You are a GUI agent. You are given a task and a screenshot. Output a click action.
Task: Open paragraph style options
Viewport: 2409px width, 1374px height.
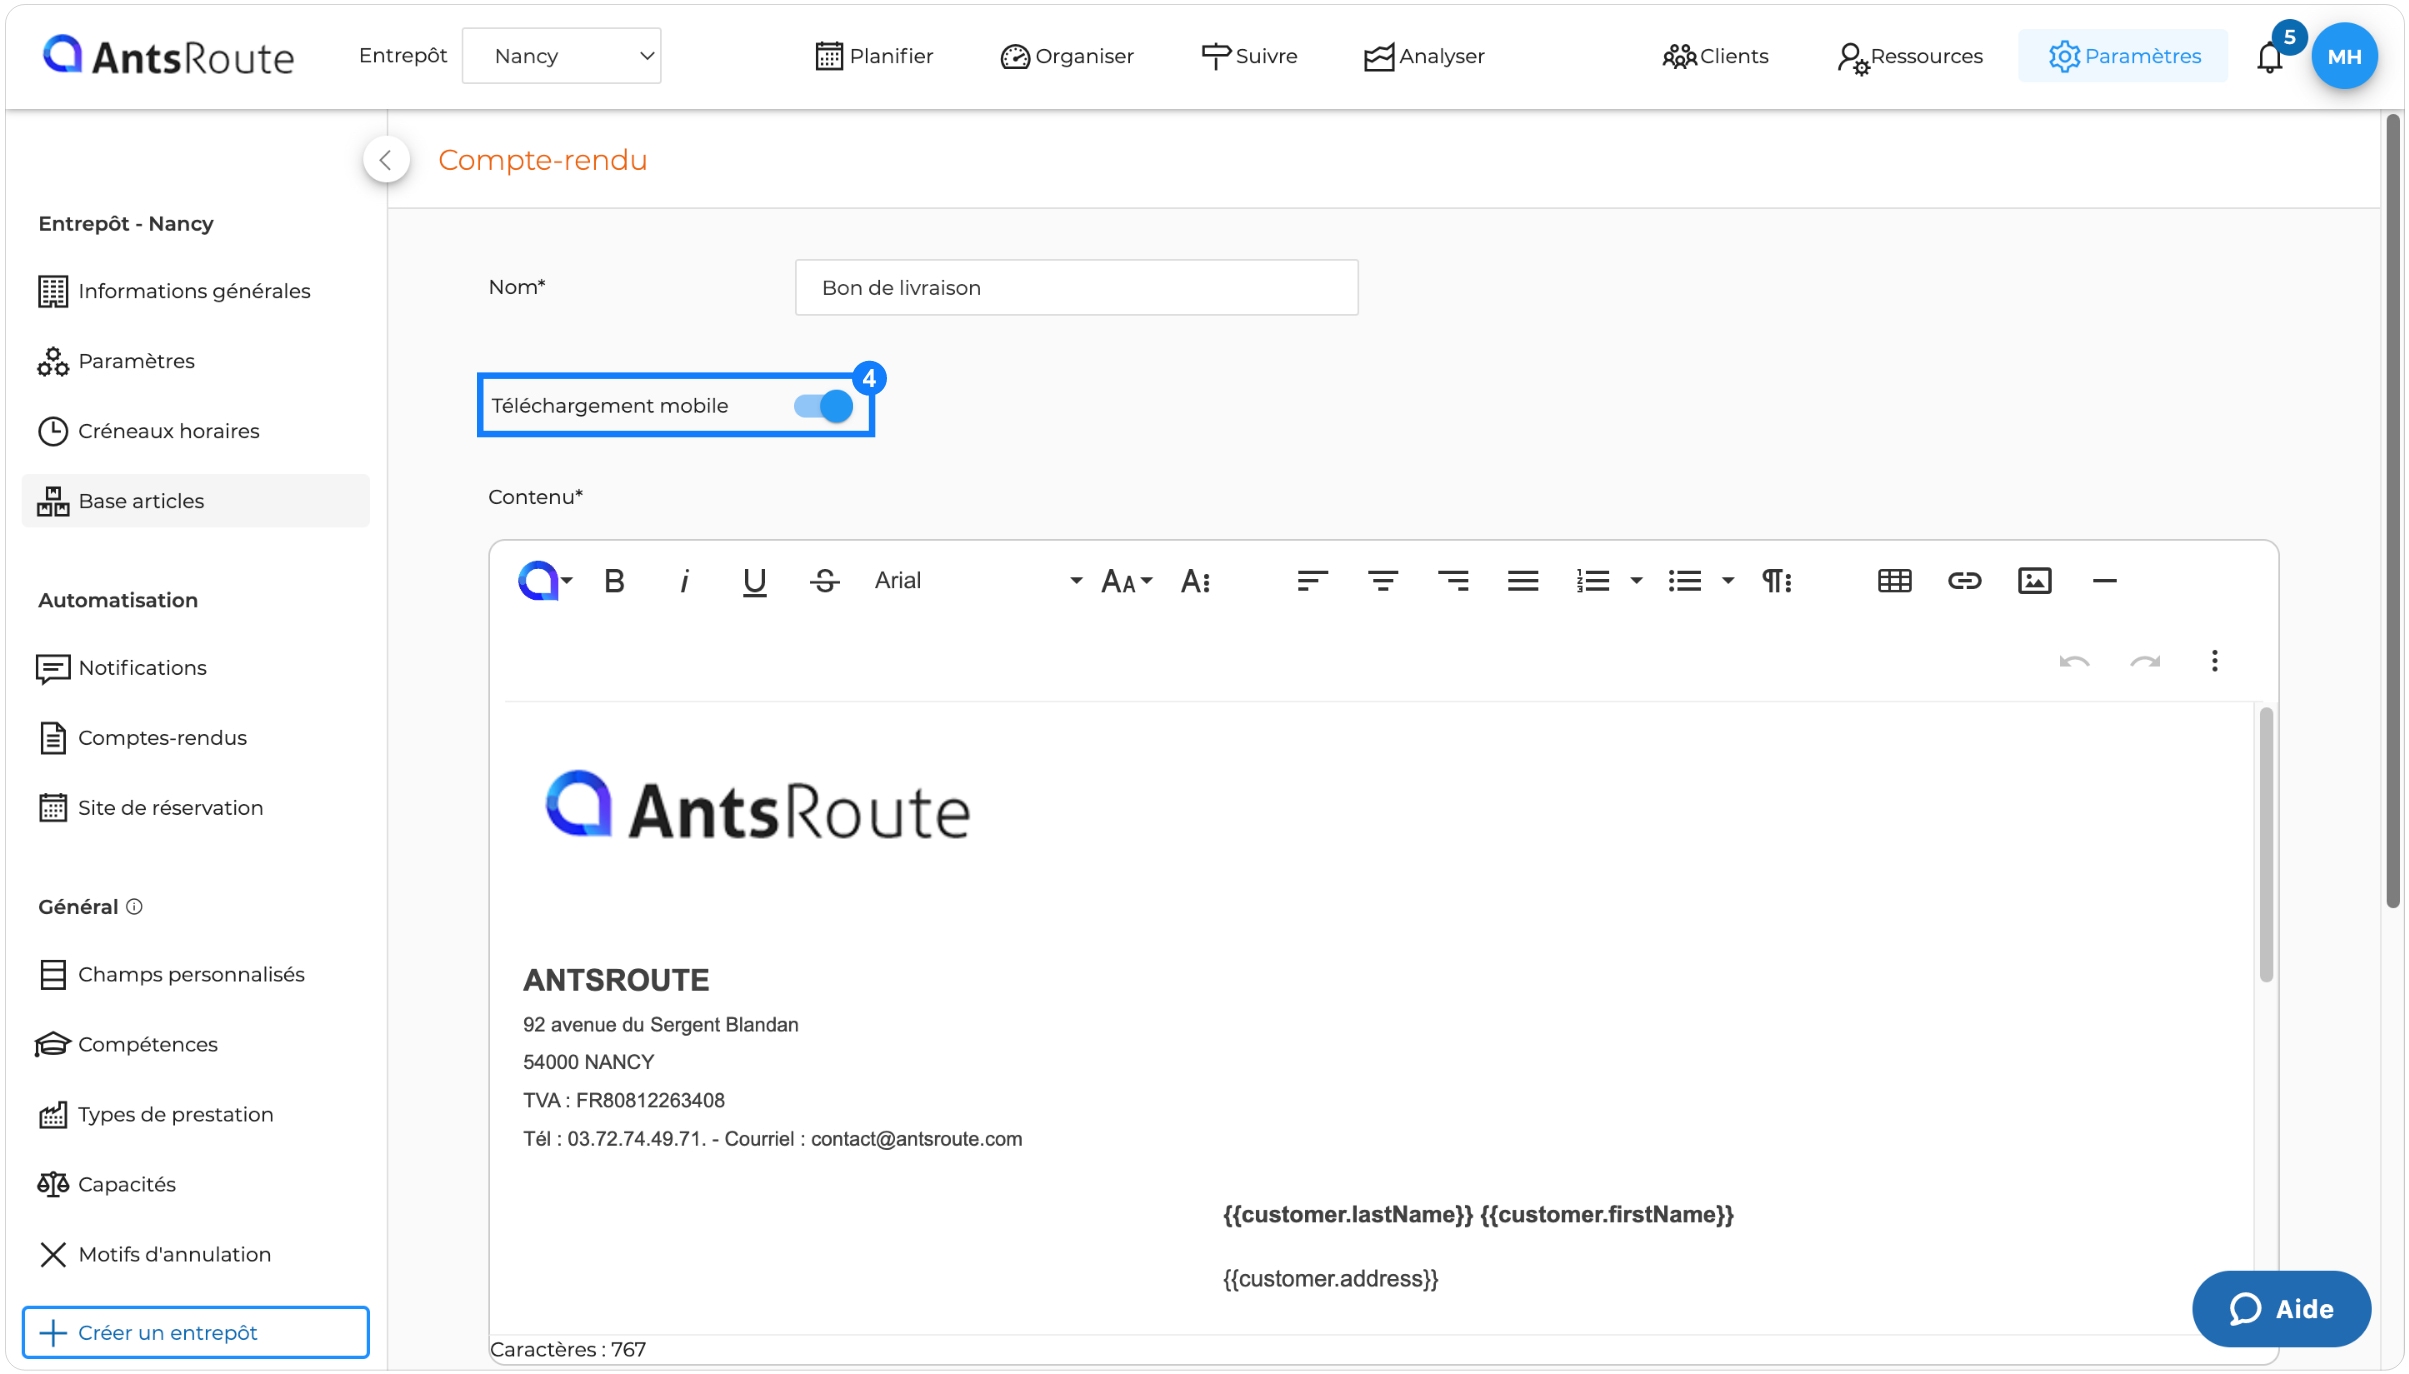pos(1776,581)
